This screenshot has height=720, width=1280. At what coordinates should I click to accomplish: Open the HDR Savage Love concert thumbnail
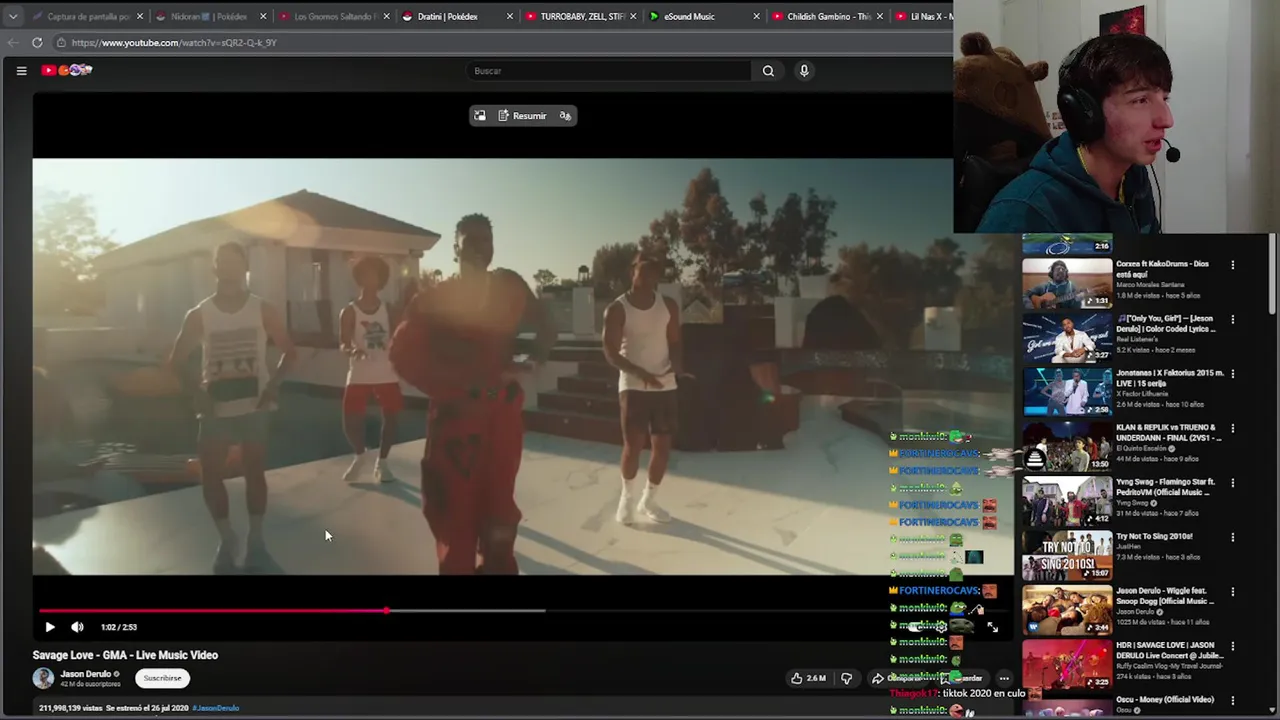point(1067,664)
